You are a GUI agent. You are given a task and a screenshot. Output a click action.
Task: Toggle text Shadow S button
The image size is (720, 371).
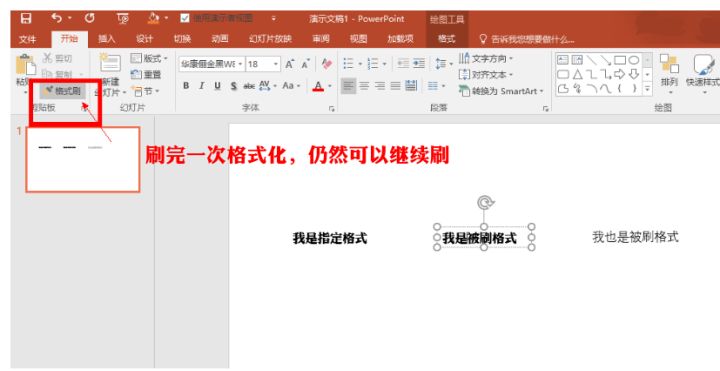click(234, 86)
